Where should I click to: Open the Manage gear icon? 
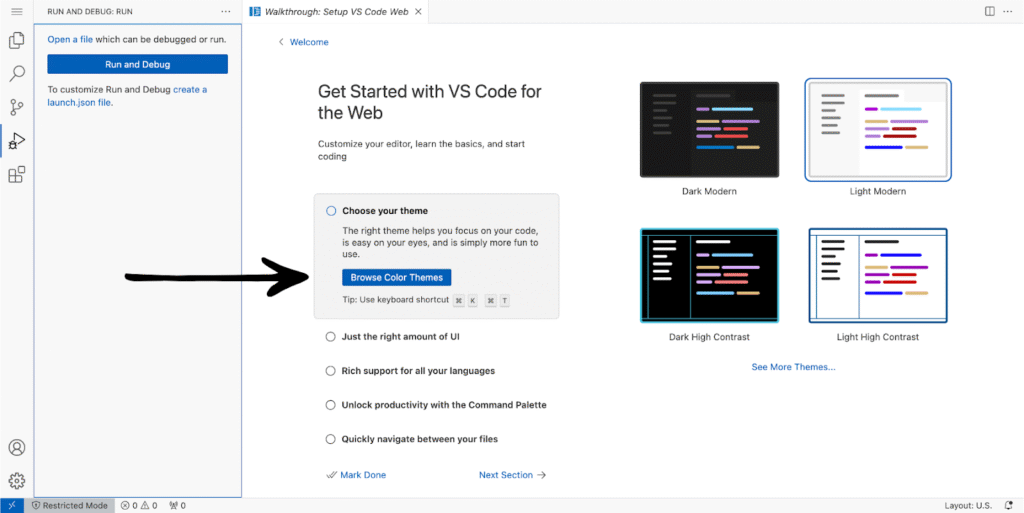17,480
